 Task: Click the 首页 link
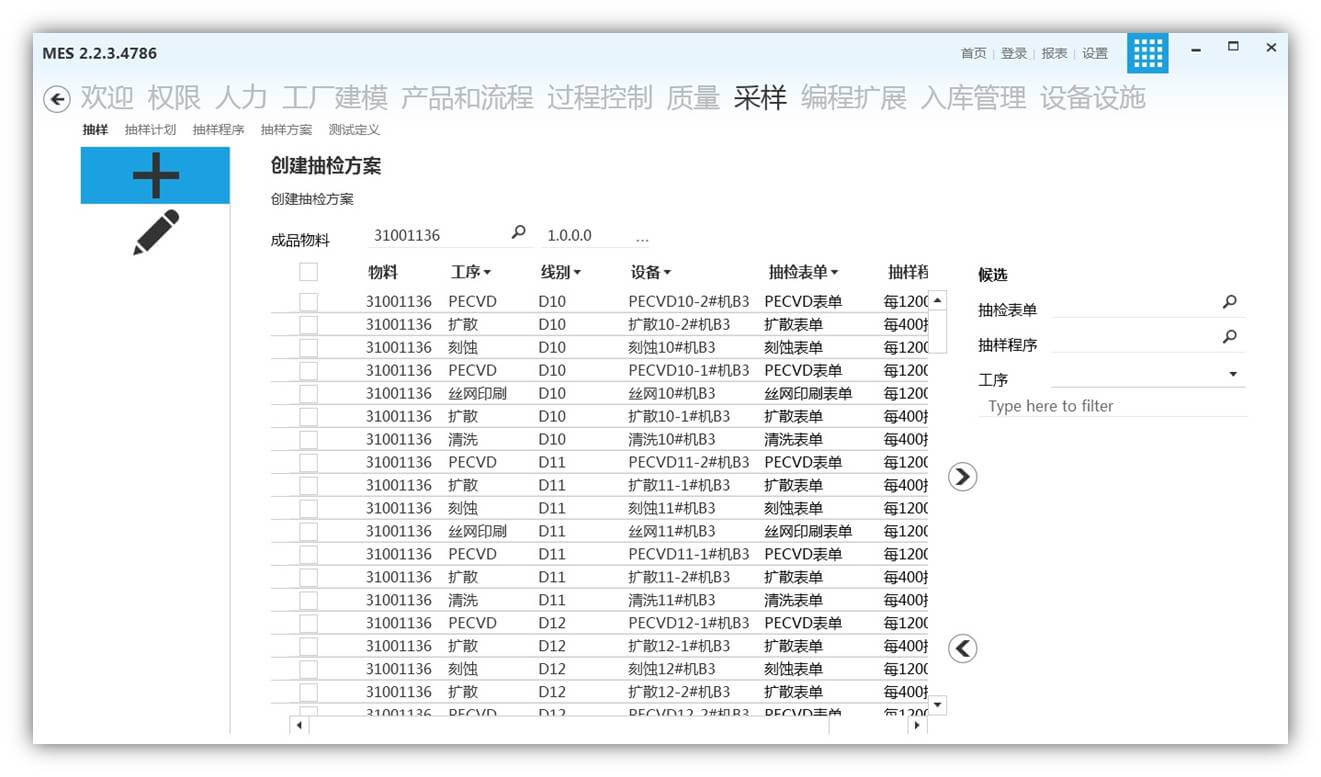tap(973, 54)
